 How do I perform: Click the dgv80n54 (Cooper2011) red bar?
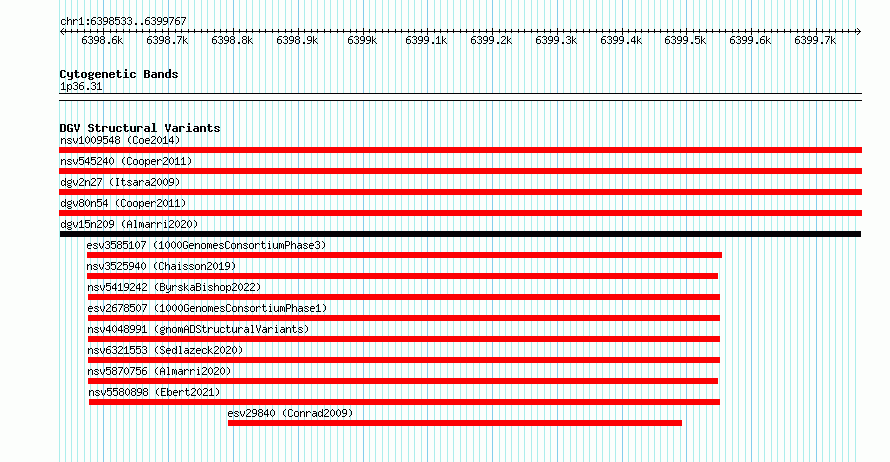[x=460, y=213]
